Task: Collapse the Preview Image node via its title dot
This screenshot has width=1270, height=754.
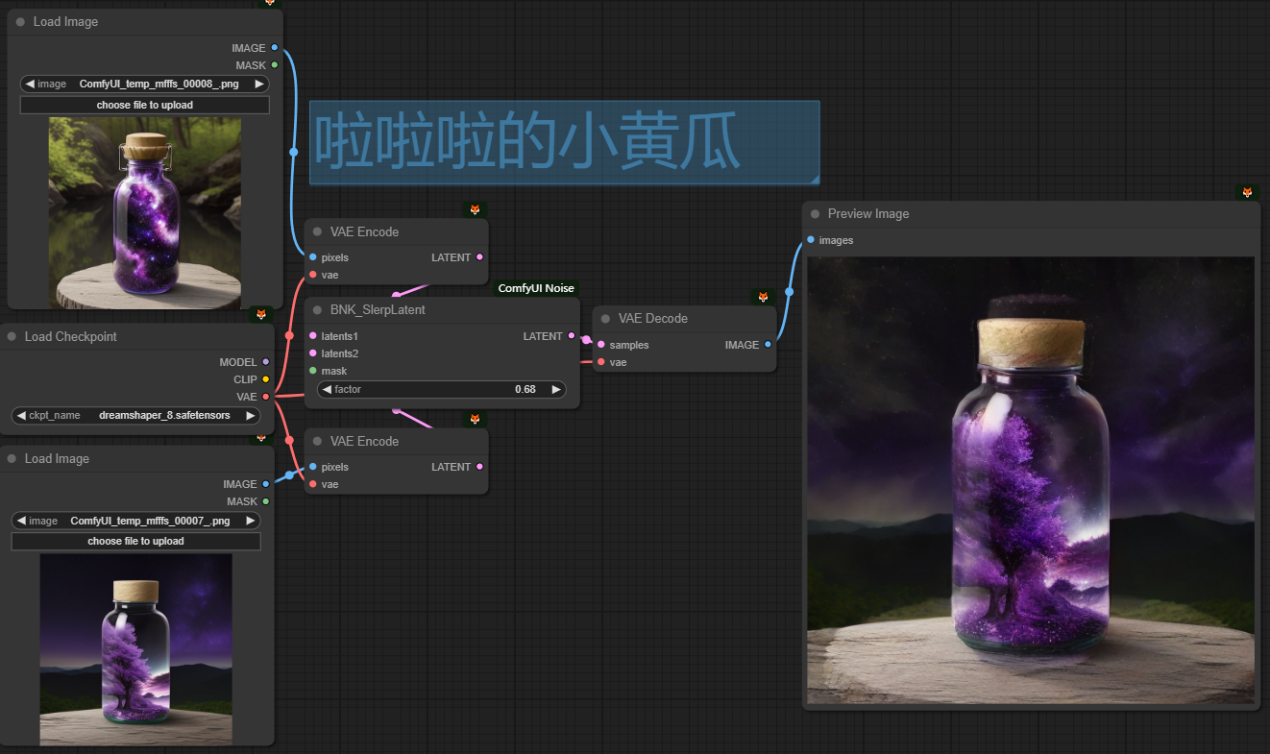Action: point(815,214)
